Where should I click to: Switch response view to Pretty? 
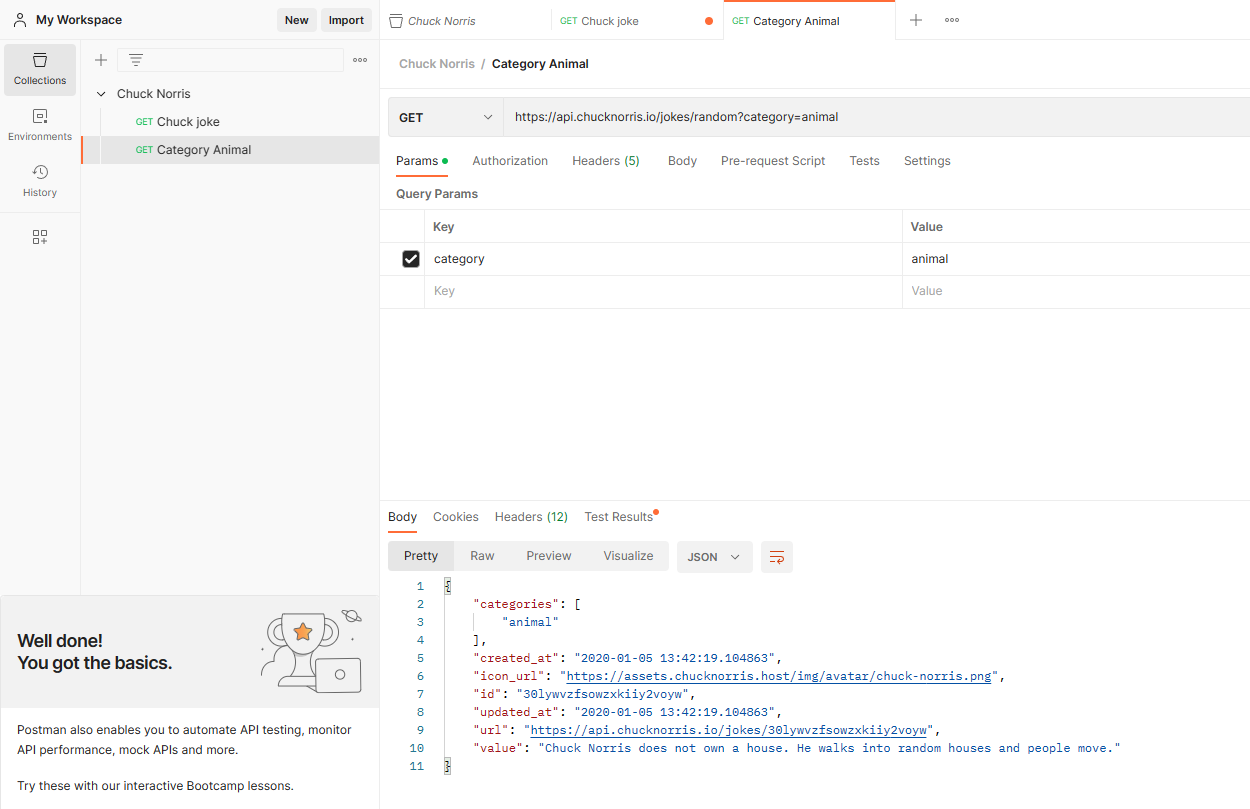421,556
